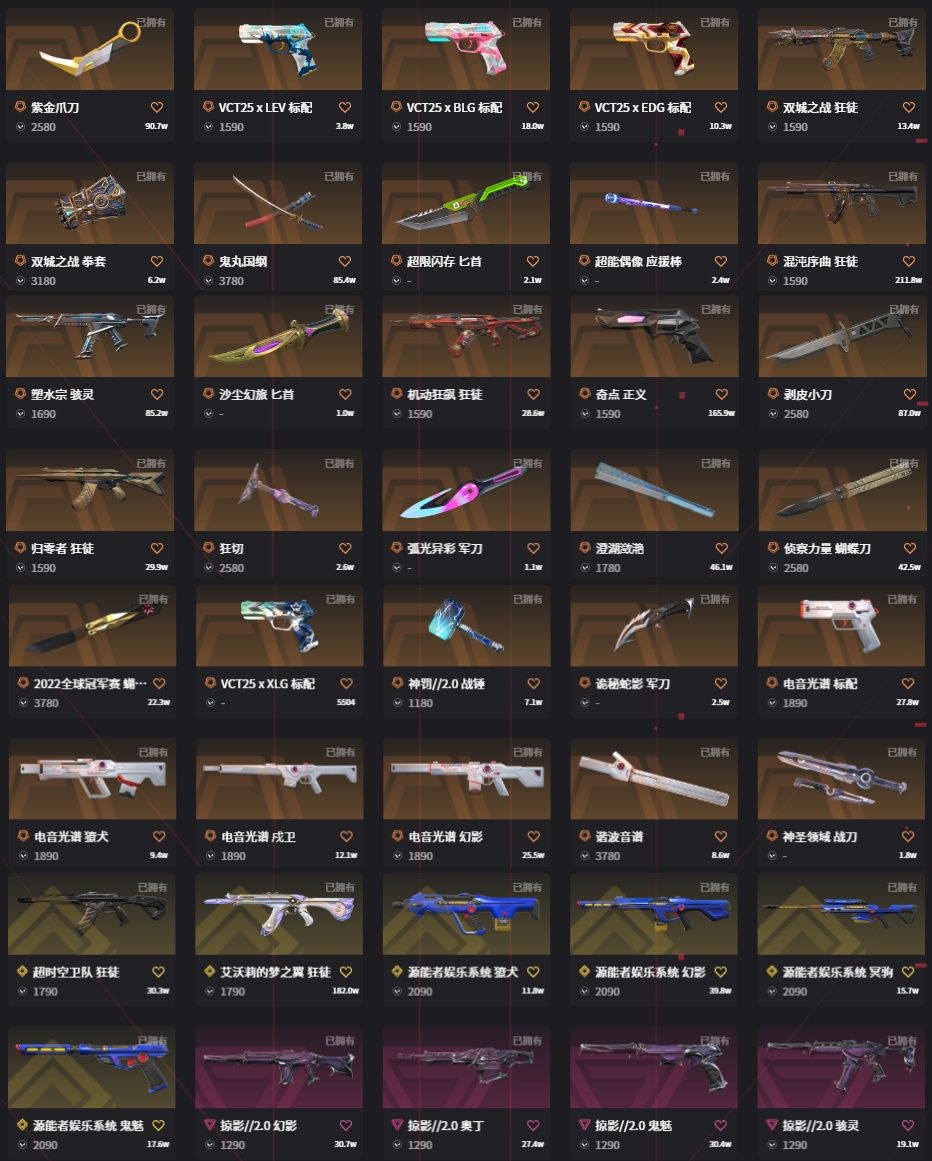
Task: Click the triangle tier icon beside 掠影//2.0 幻影
Action: coord(209,1125)
